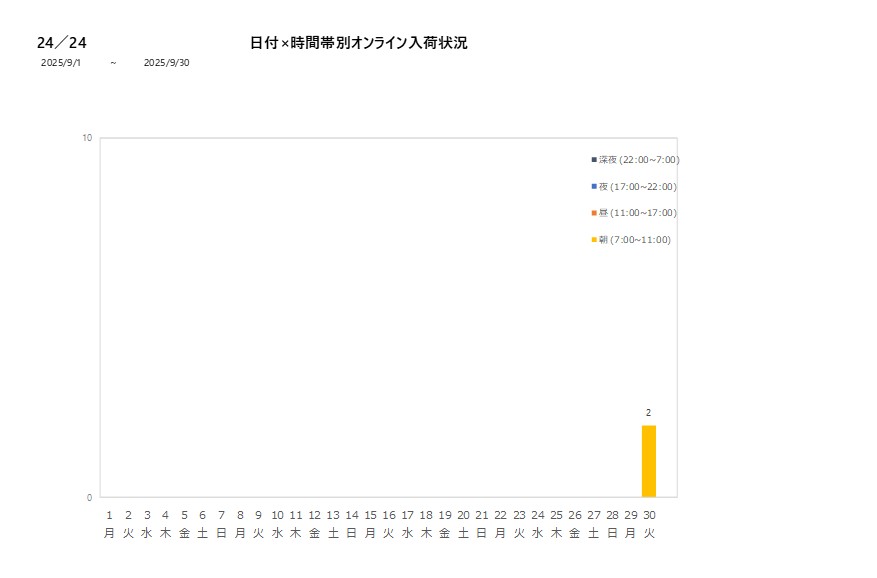Click the Y-axis maximum value 10
This screenshot has width=877, height=578.
(x=87, y=138)
